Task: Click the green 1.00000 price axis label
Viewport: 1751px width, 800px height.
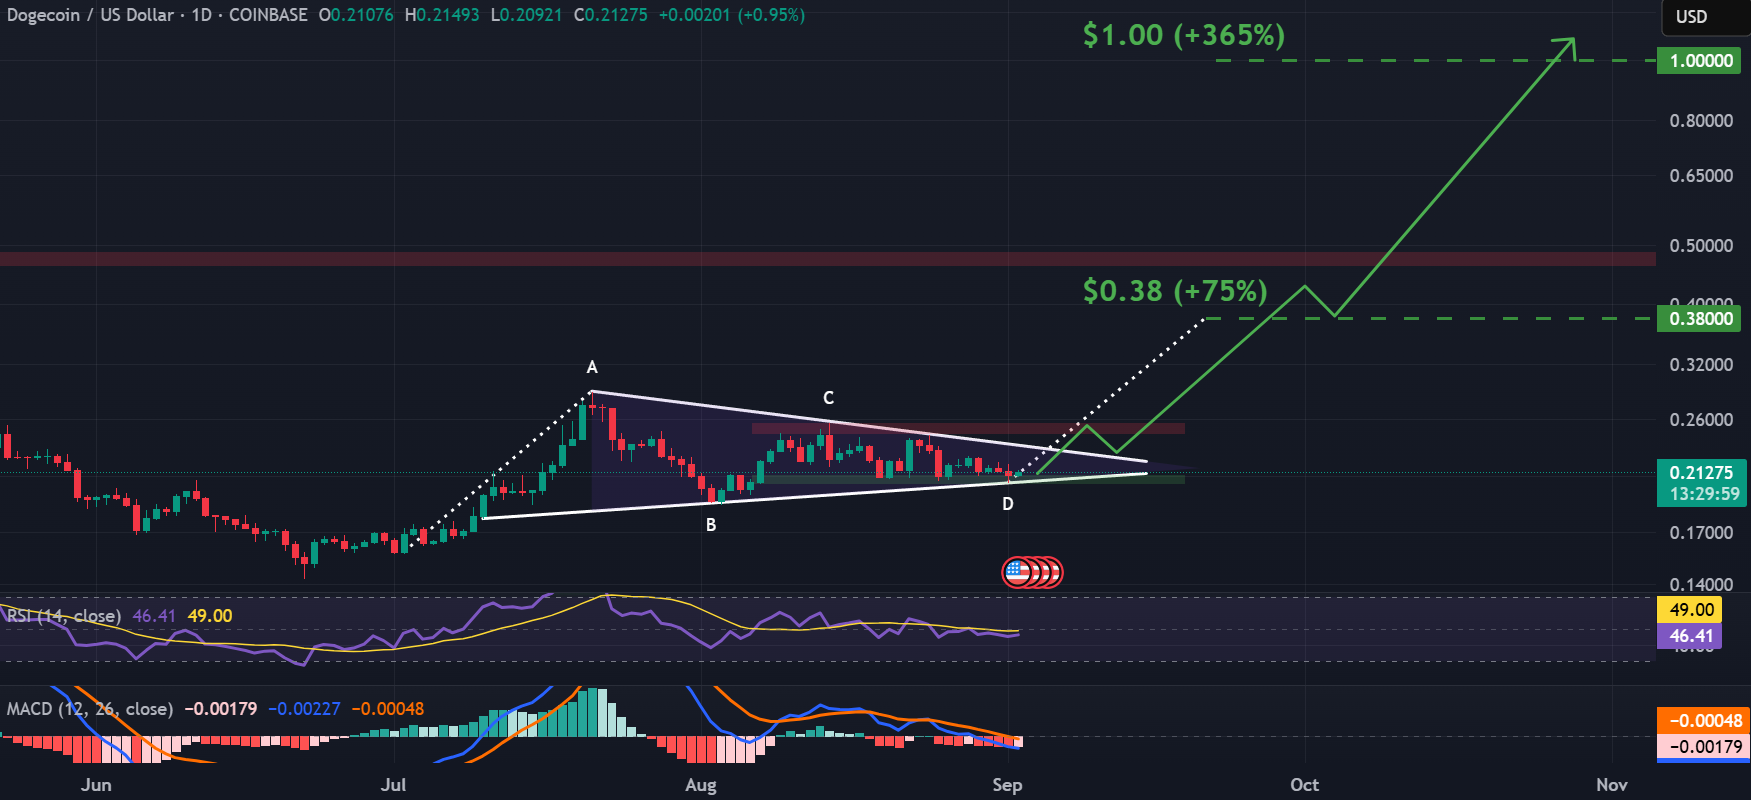Action: (1701, 61)
